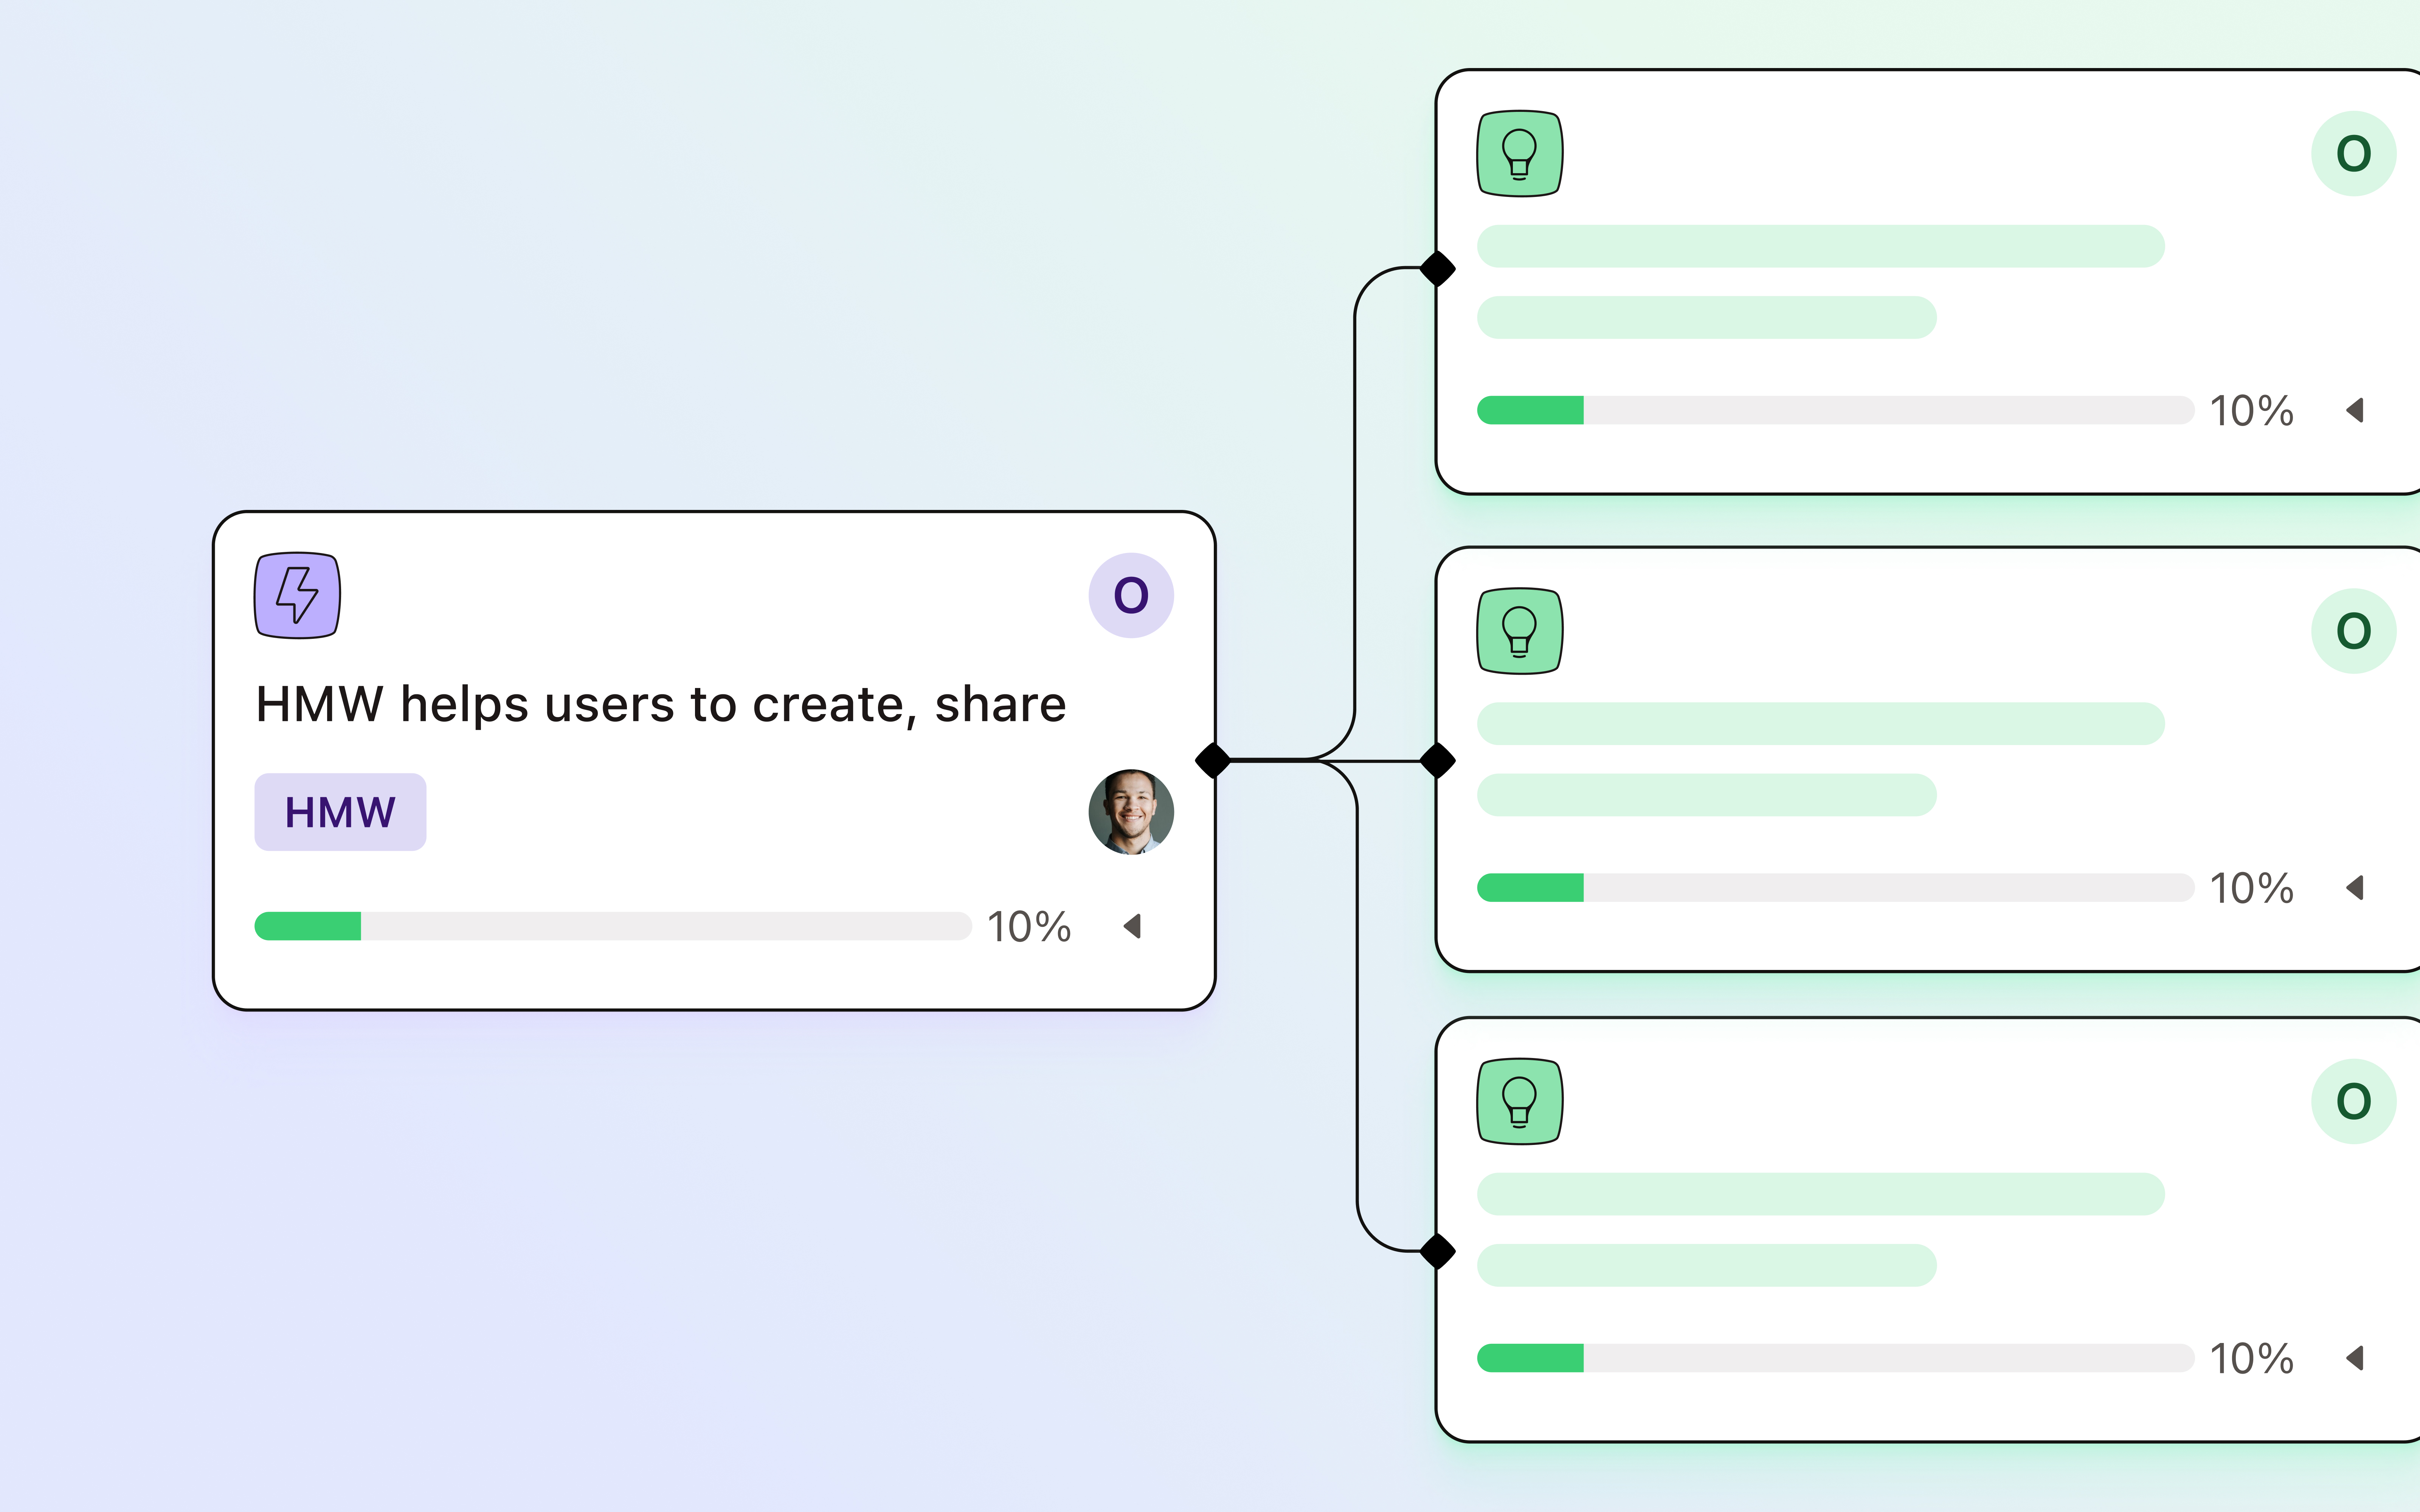Click the HMW card's progress bar
Screen dimensions: 2420x1512
coord(613,926)
